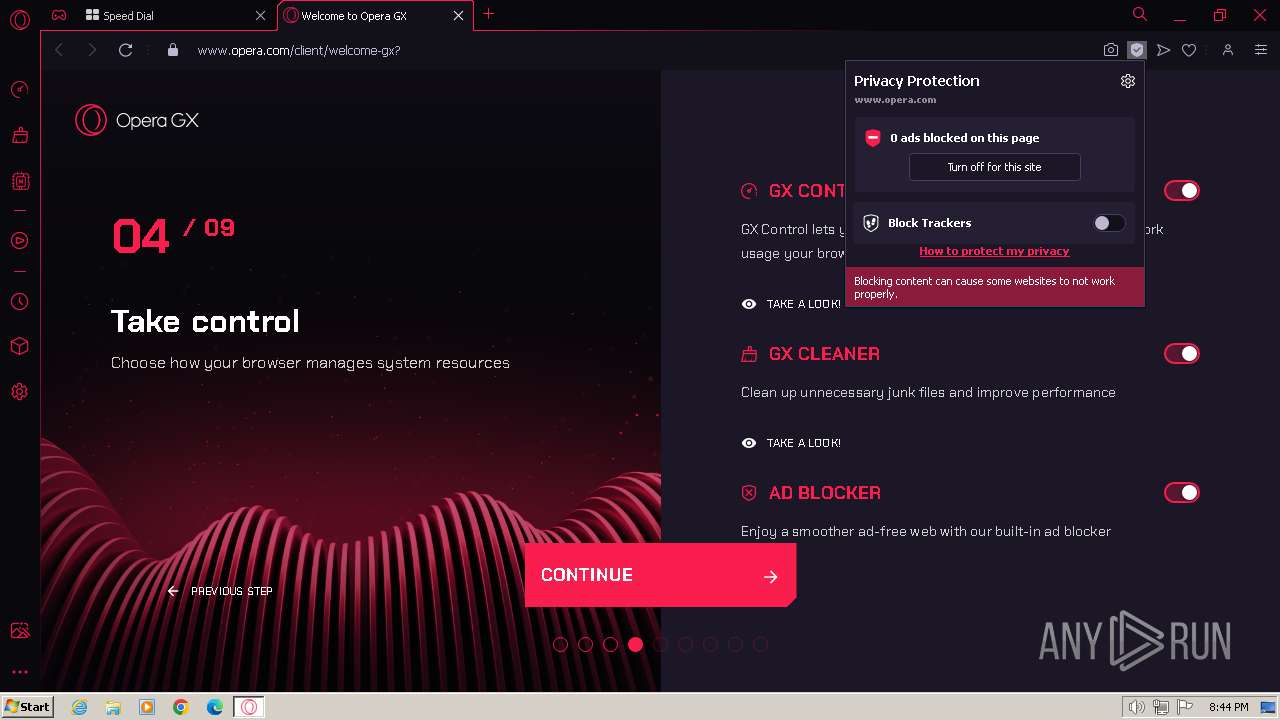Screen dimensions: 1280x720
Task: Click the GX CLEANER heading
Action: click(x=824, y=354)
